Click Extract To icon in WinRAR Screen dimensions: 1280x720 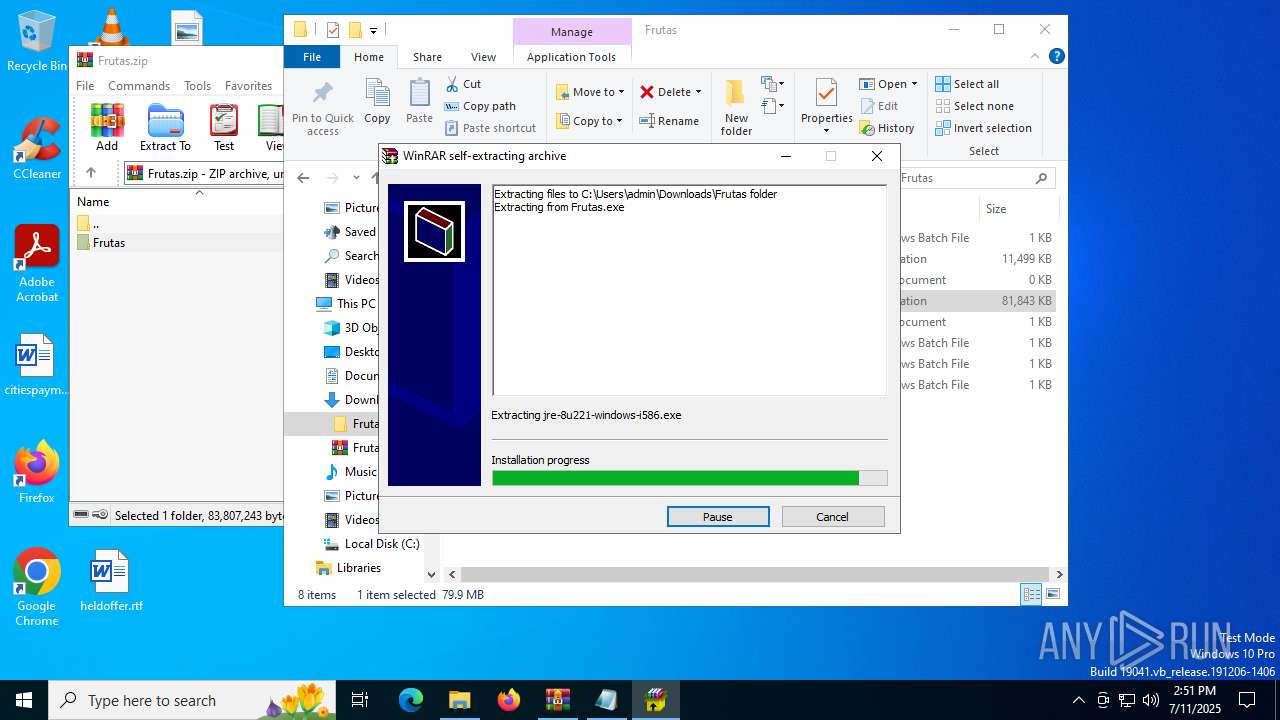[165, 128]
